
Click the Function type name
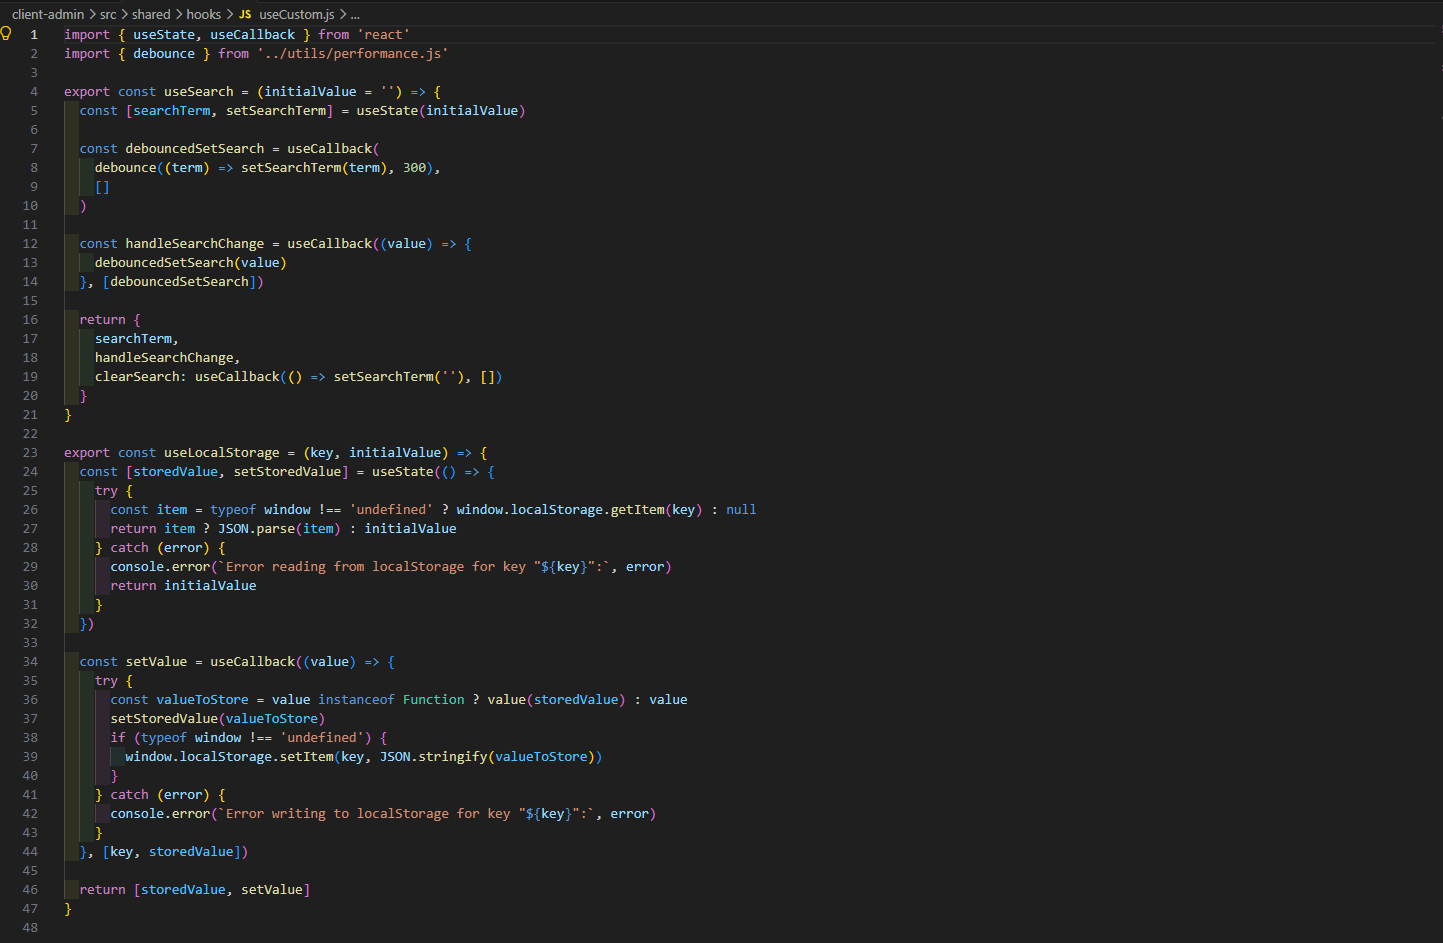[x=434, y=699]
